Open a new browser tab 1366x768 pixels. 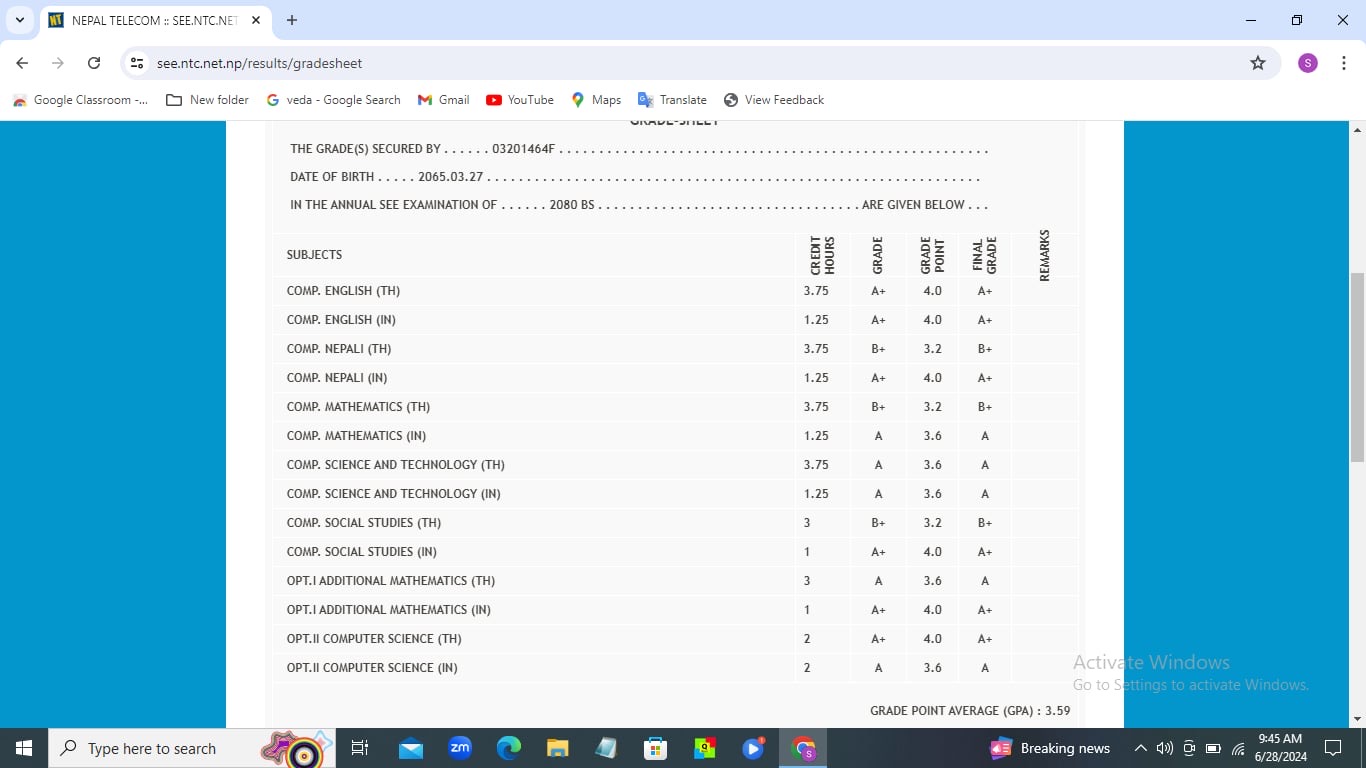[292, 20]
